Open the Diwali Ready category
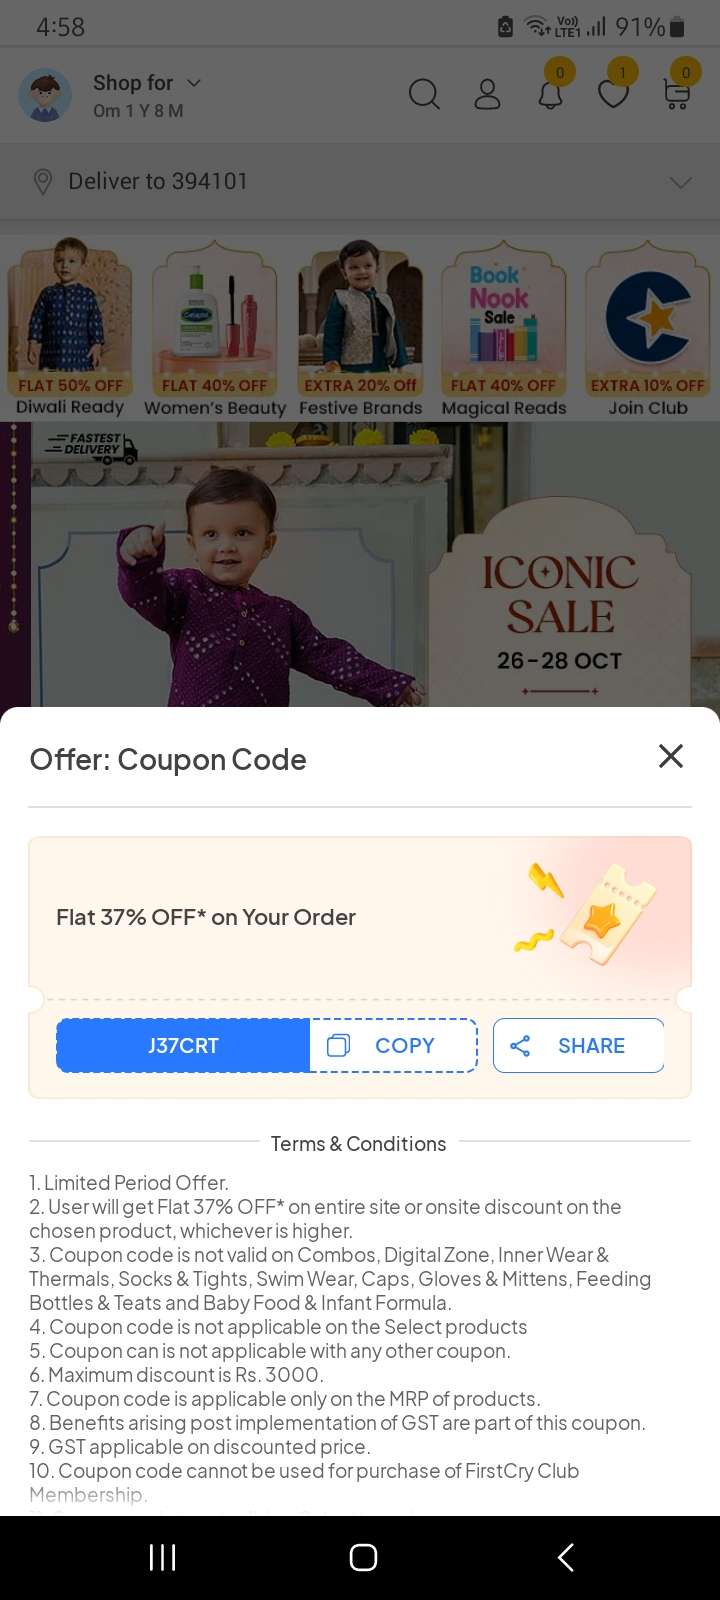The height and width of the screenshot is (1600, 720). (x=70, y=327)
